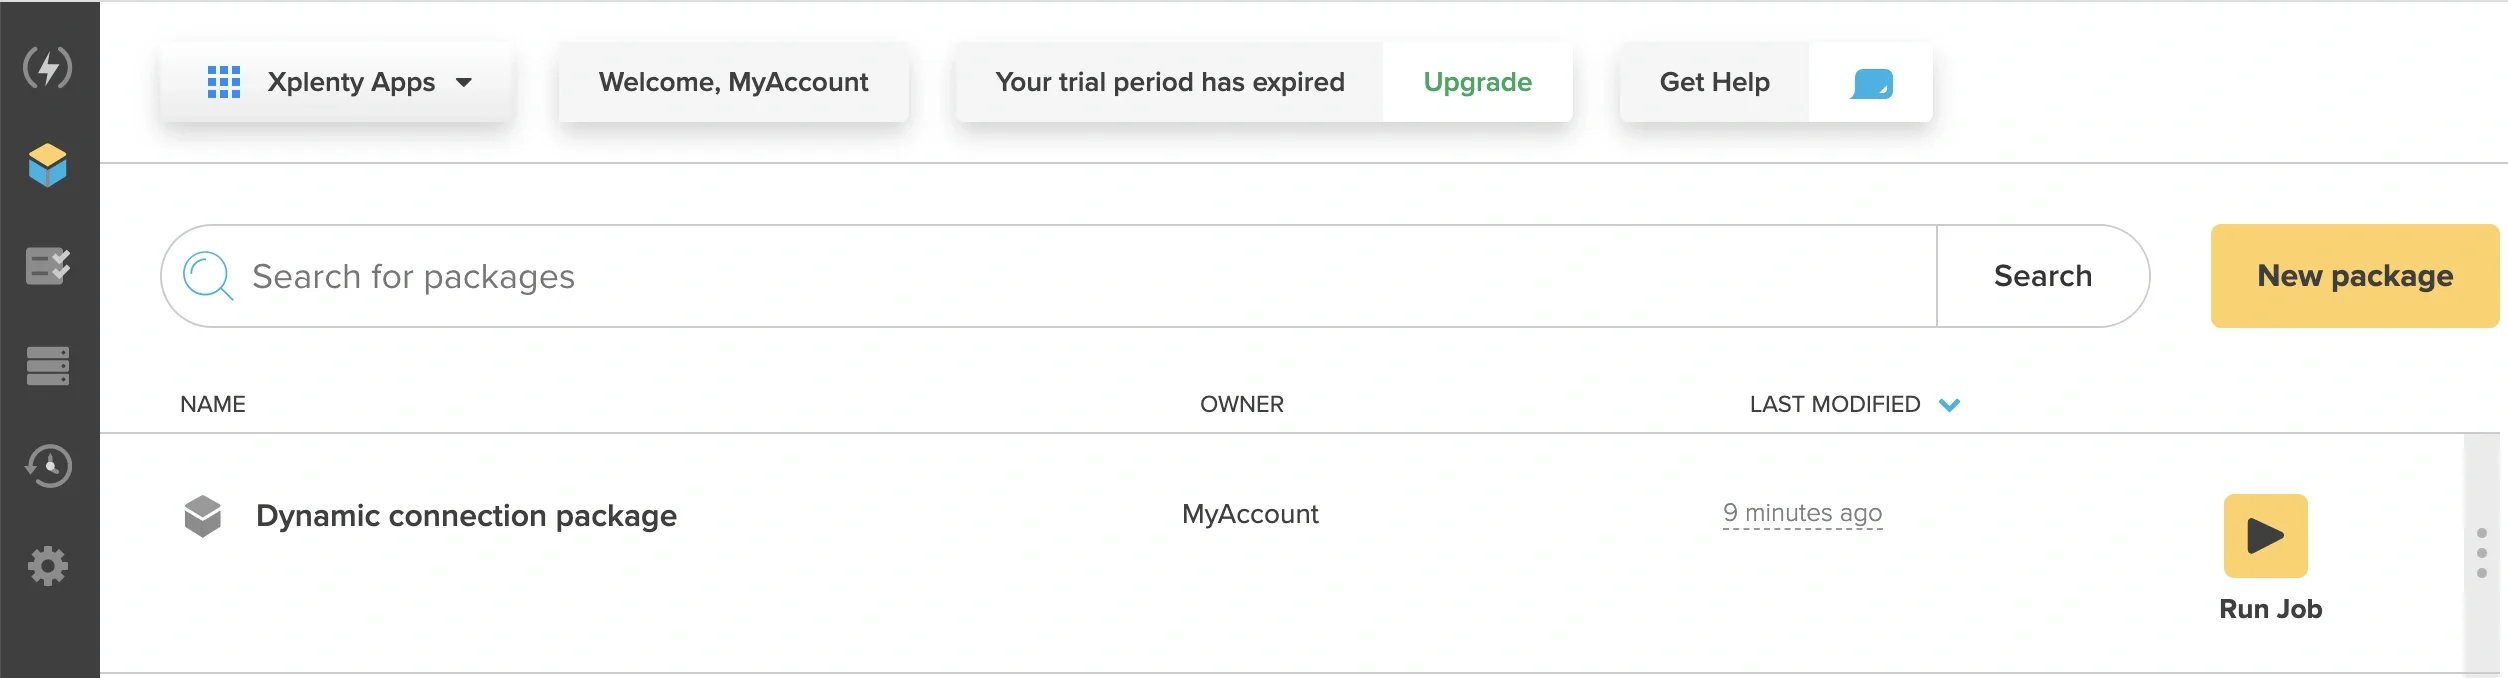The width and height of the screenshot is (2508, 678).
Task: Open the Clusters server icon in sidebar
Action: coord(48,366)
